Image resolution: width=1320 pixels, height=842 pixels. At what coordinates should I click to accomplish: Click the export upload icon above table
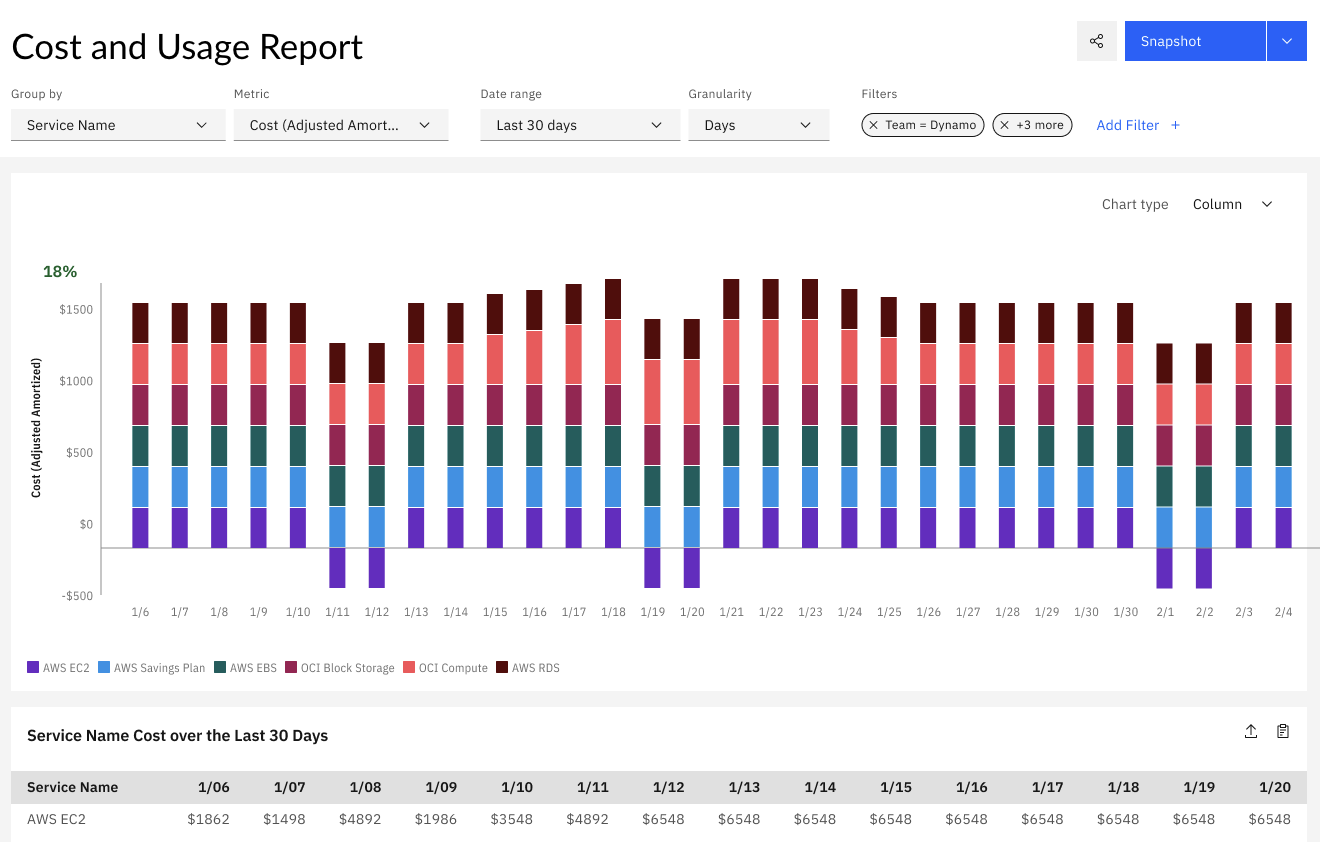(1251, 732)
